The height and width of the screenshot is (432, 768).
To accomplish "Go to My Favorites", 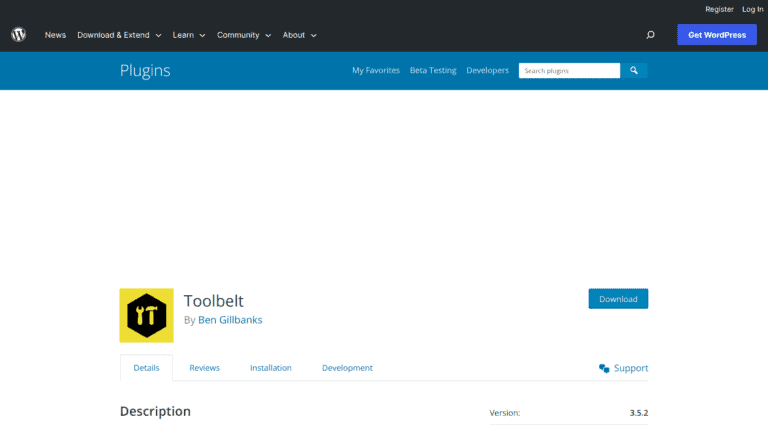I will point(376,71).
